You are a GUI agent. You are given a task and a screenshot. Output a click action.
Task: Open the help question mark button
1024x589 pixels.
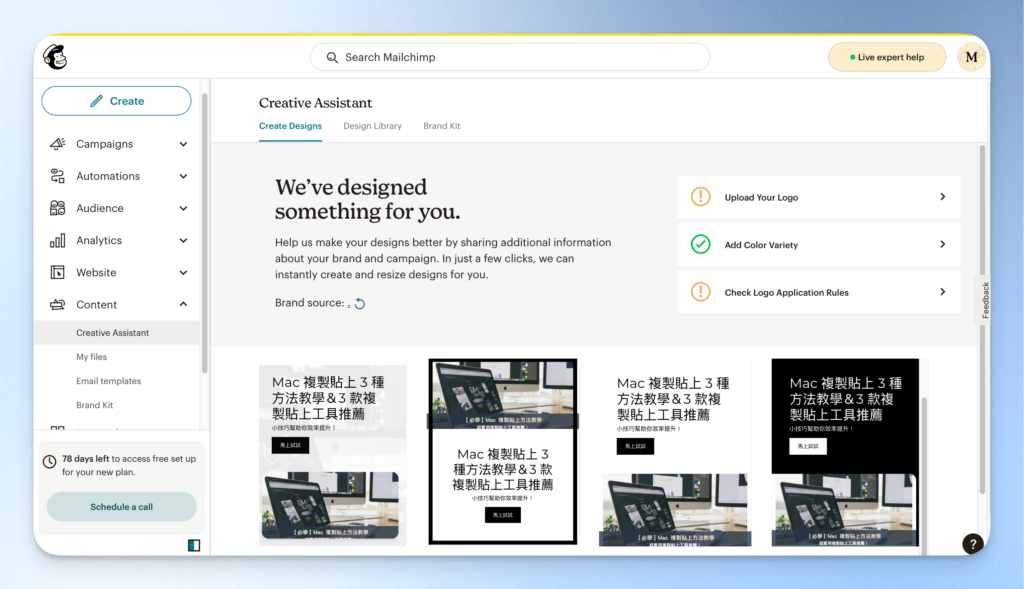[x=972, y=544]
